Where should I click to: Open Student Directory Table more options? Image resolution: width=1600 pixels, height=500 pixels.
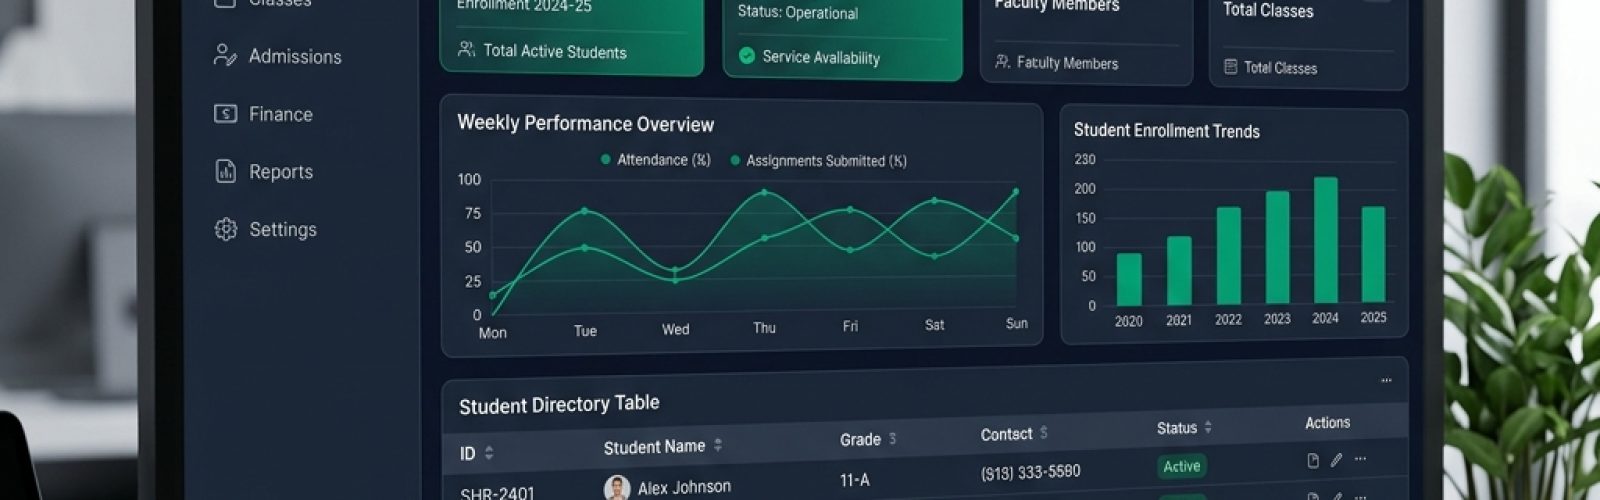tap(1386, 381)
